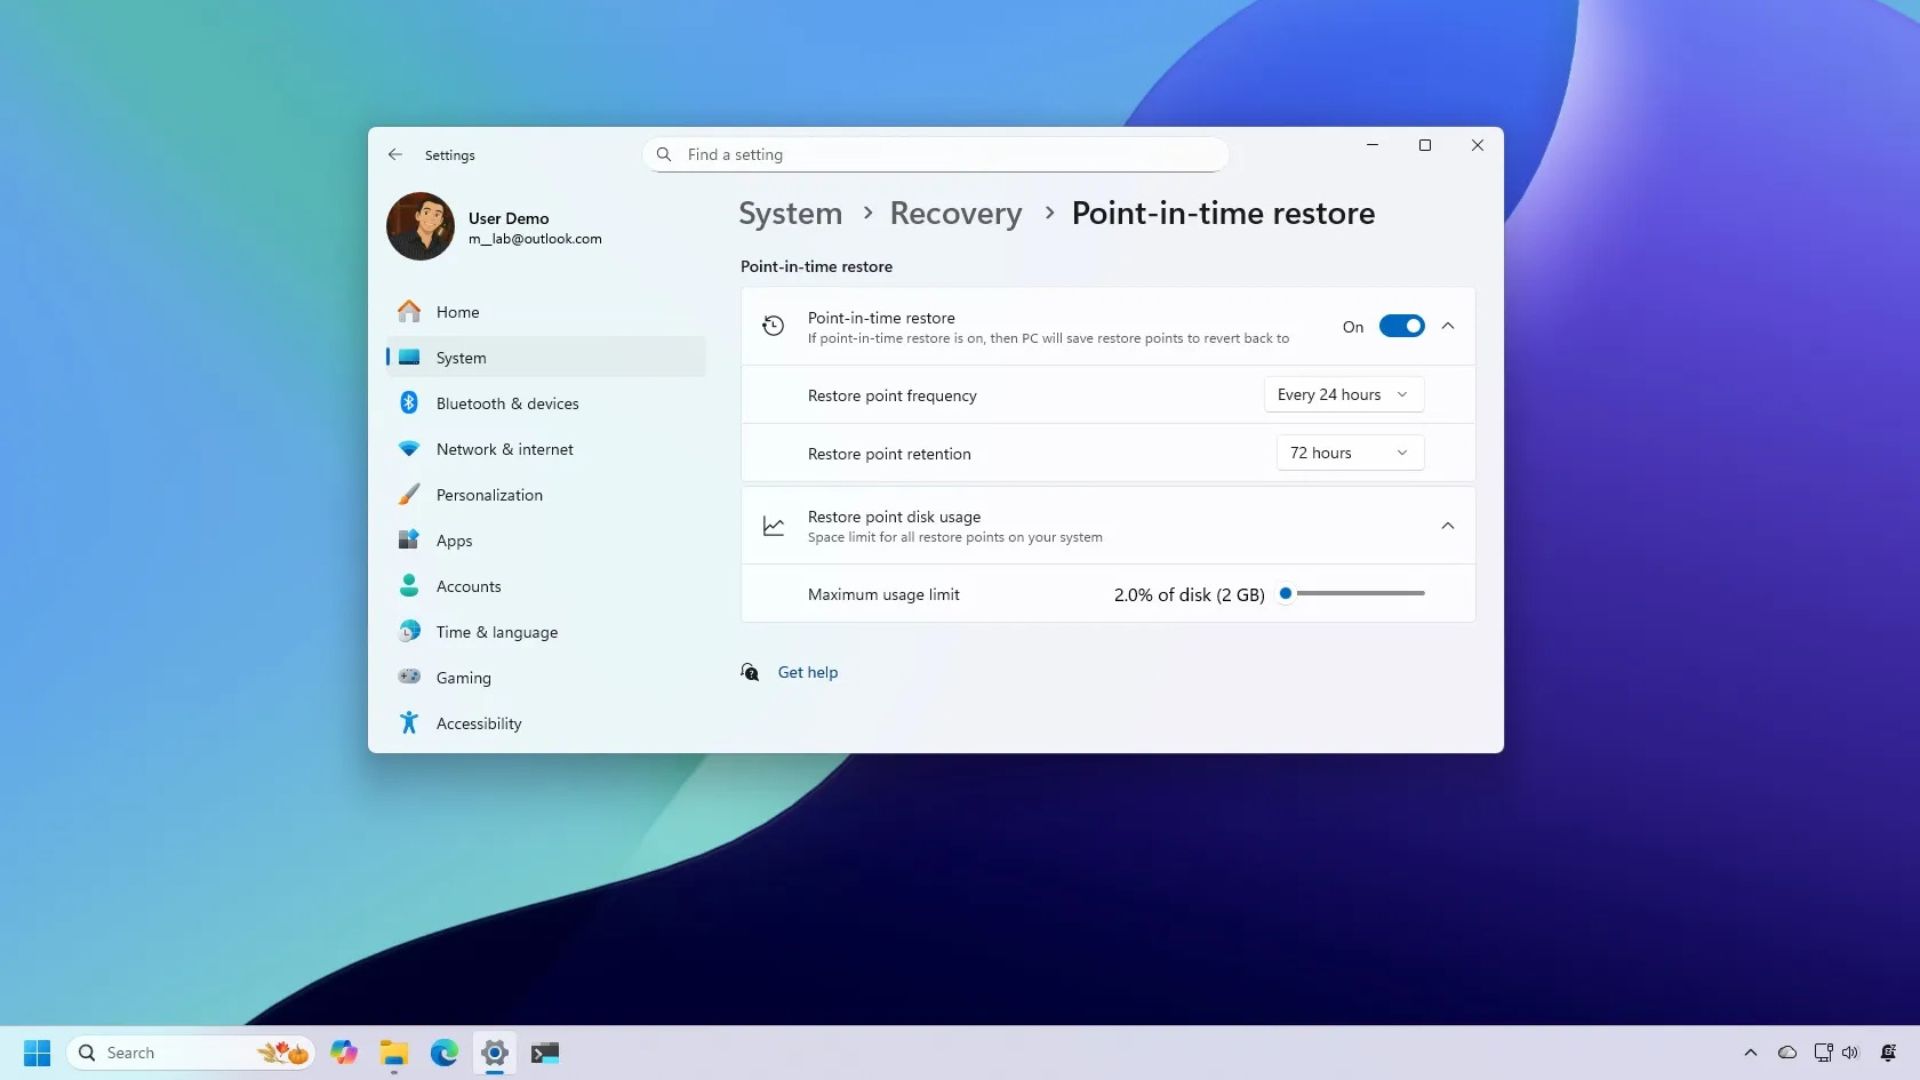This screenshot has width=1920, height=1080.
Task: Click the Find a setting search box
Action: tap(935, 155)
